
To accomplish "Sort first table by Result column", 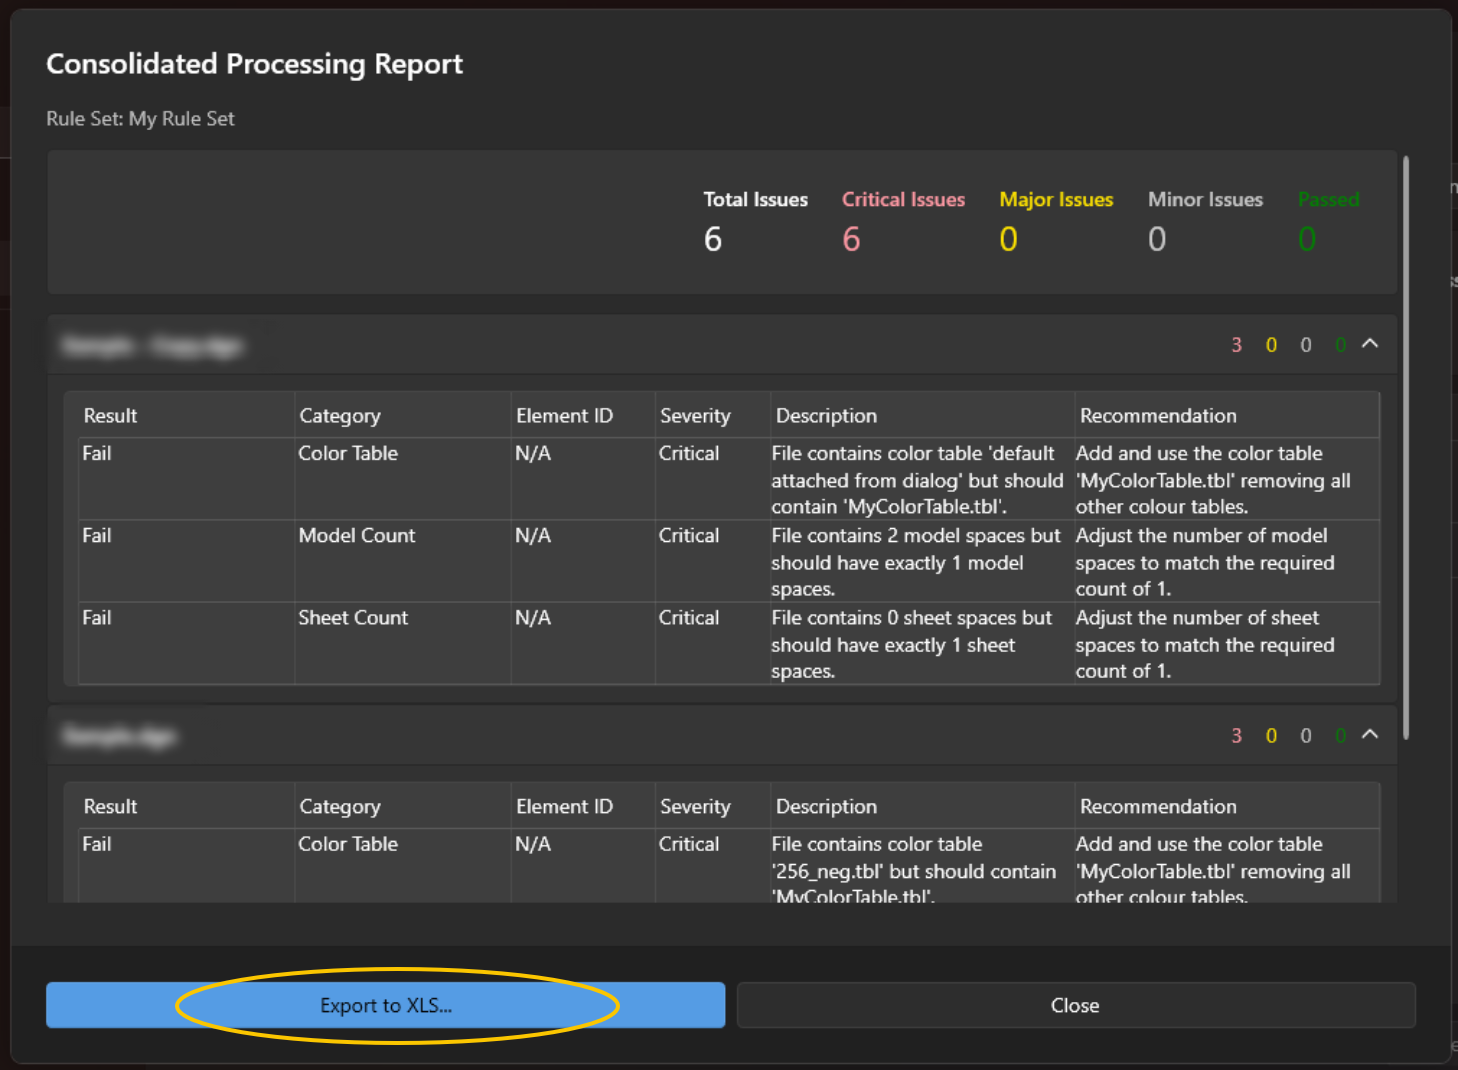I will tap(110, 416).
